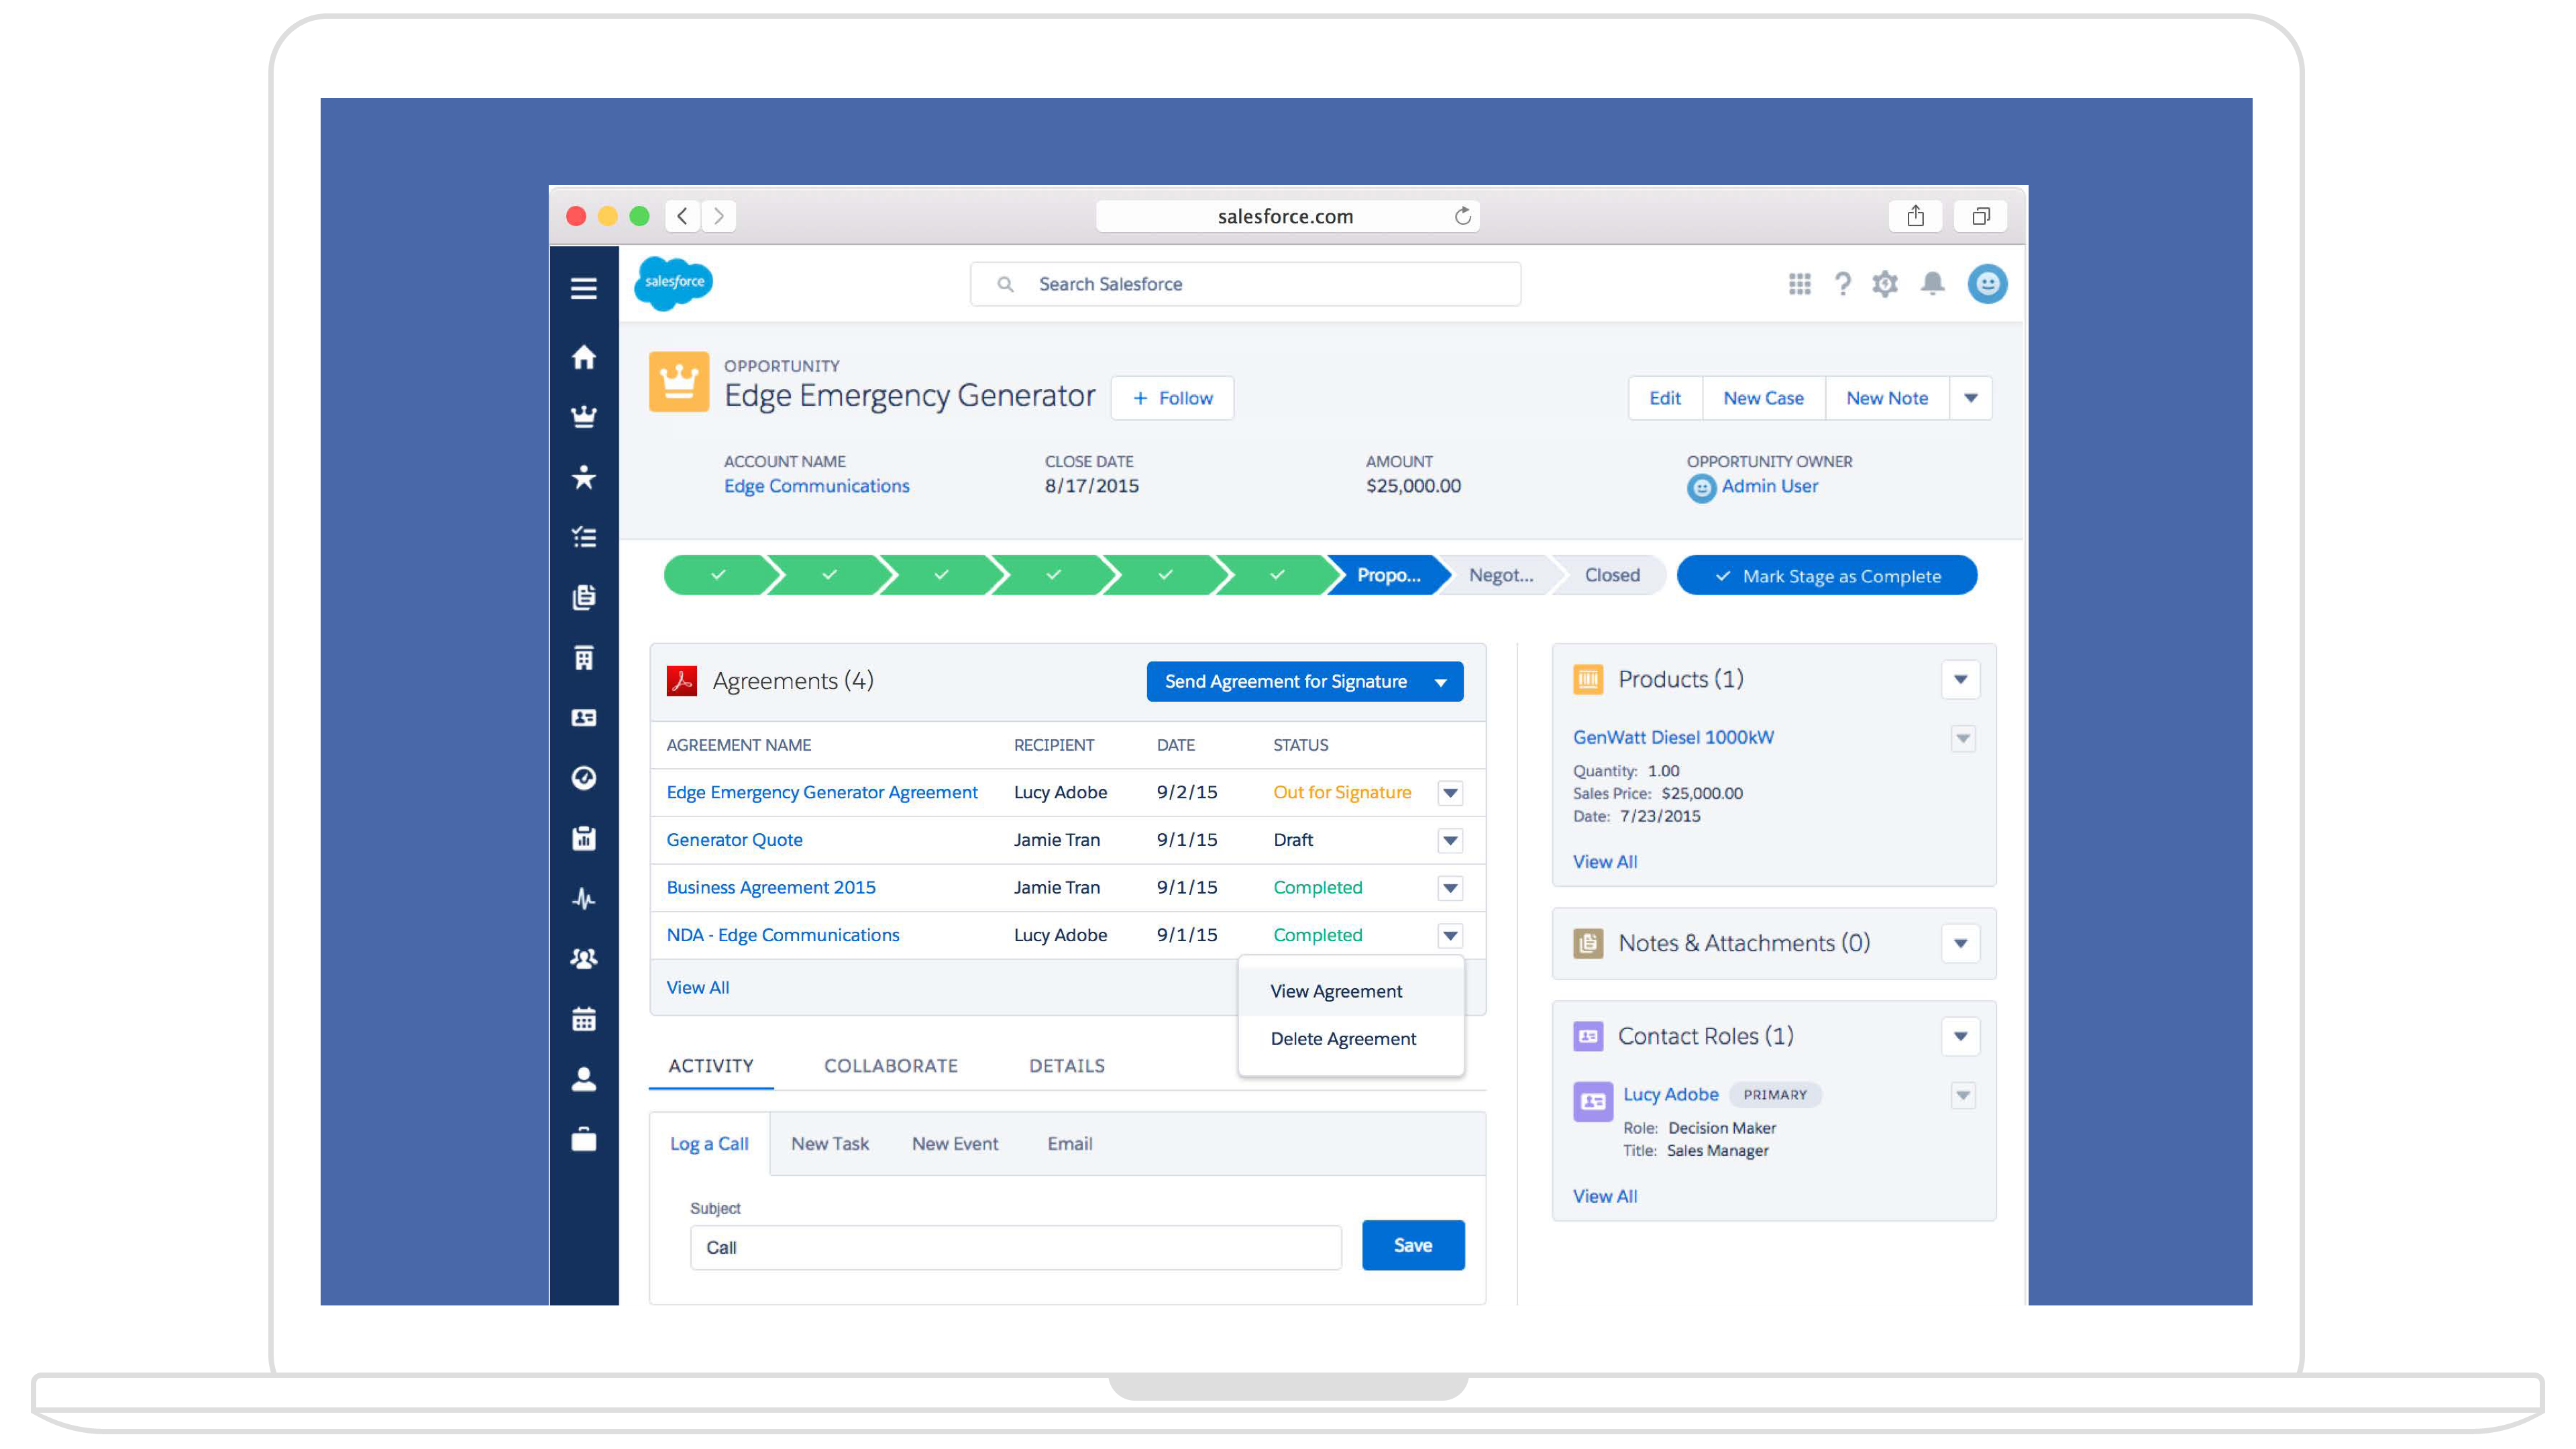This screenshot has width=2576, height=1449.
Task: Open Tasks list icon in sidebar
Action: click(584, 537)
